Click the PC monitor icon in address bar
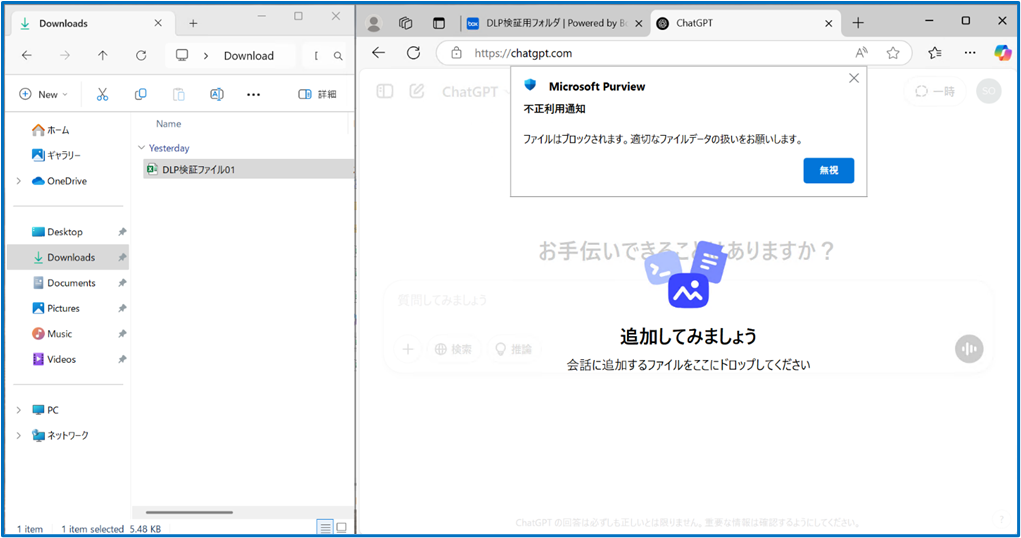 point(182,55)
